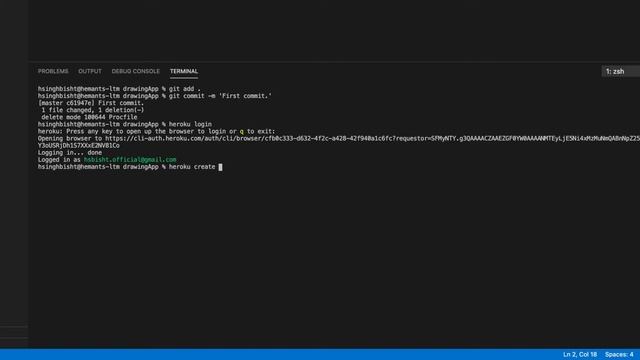640x360 pixels.
Task: Open the '1: zsh' terminal selector dropdown
Action: coord(620,71)
